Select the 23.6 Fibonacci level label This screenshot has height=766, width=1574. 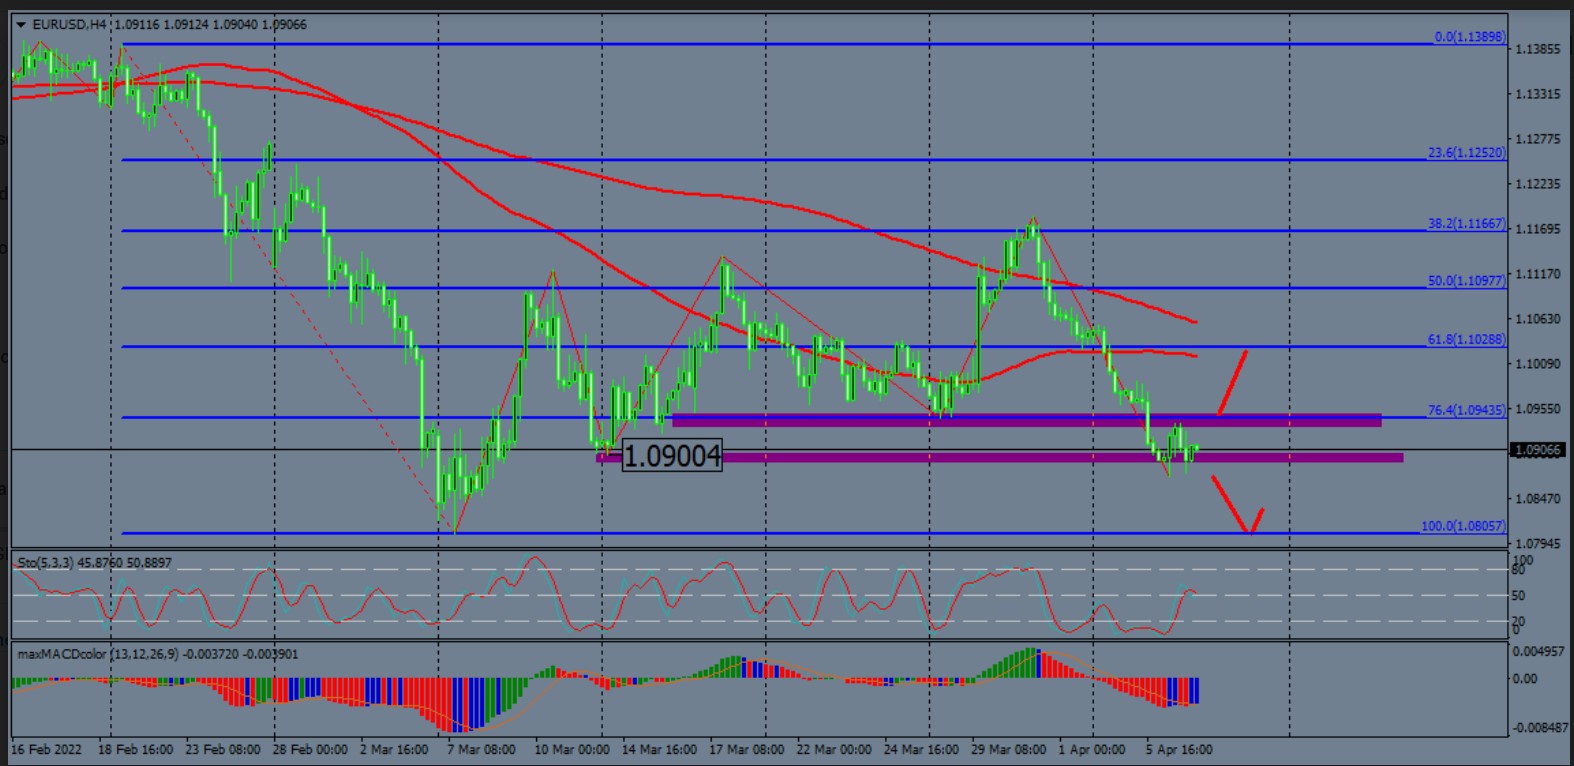pos(1465,153)
